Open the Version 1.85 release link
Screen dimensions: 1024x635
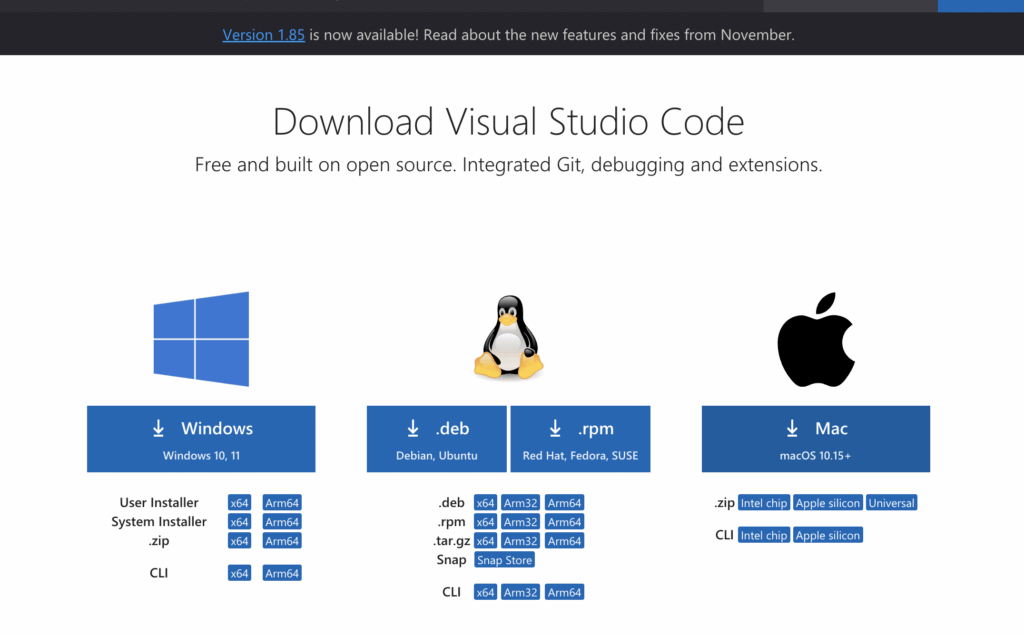coord(263,34)
